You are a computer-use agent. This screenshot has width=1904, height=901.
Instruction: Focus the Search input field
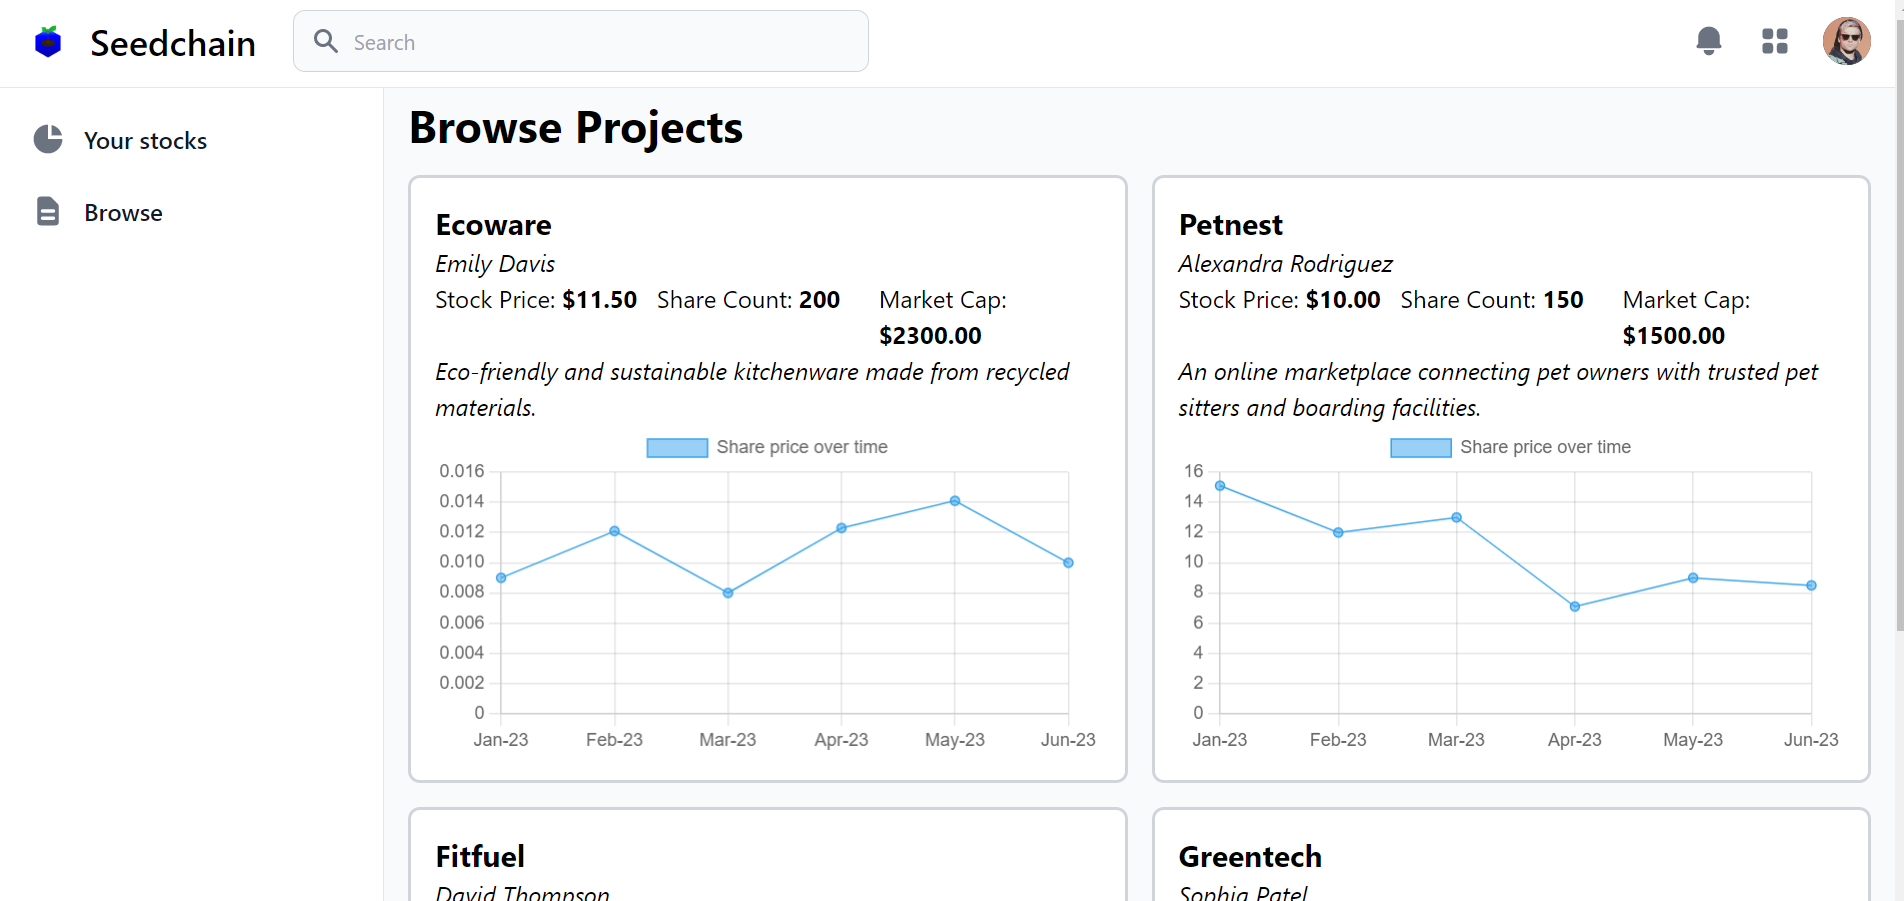600,42
